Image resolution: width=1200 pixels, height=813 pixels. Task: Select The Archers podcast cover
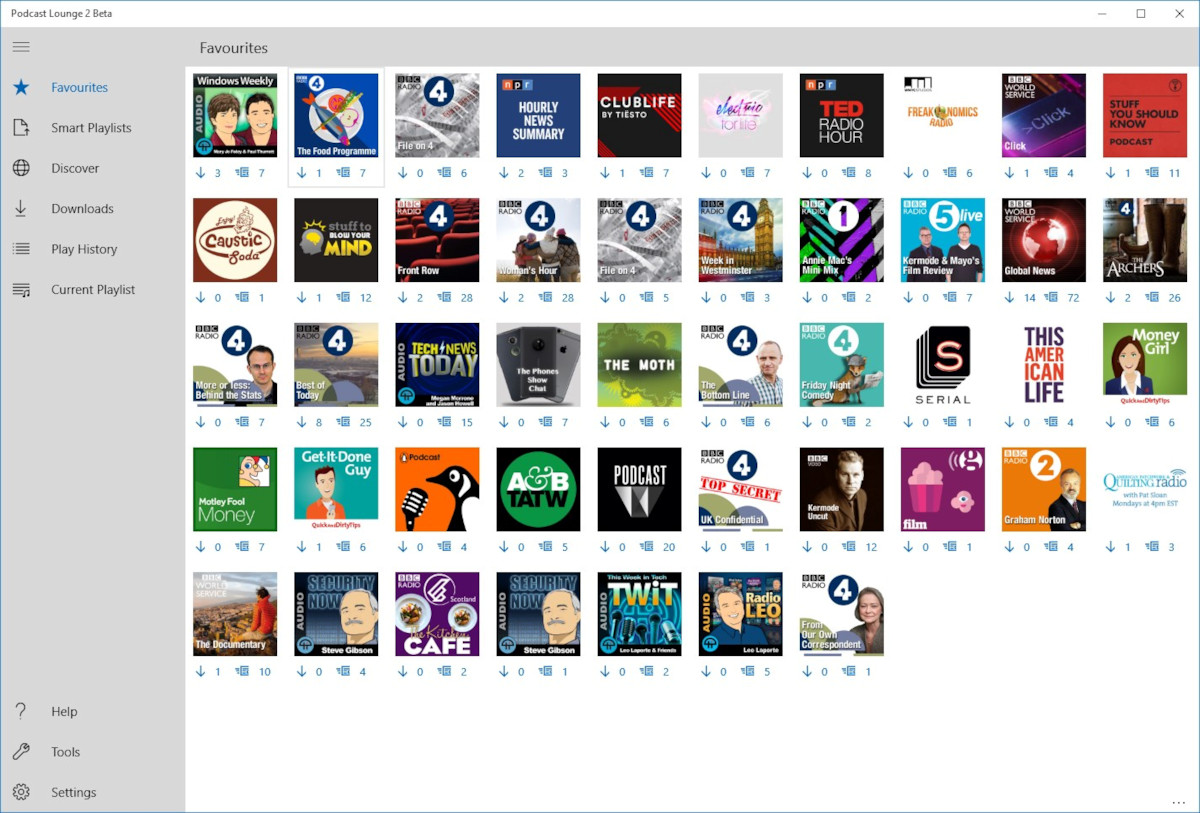[1144, 240]
